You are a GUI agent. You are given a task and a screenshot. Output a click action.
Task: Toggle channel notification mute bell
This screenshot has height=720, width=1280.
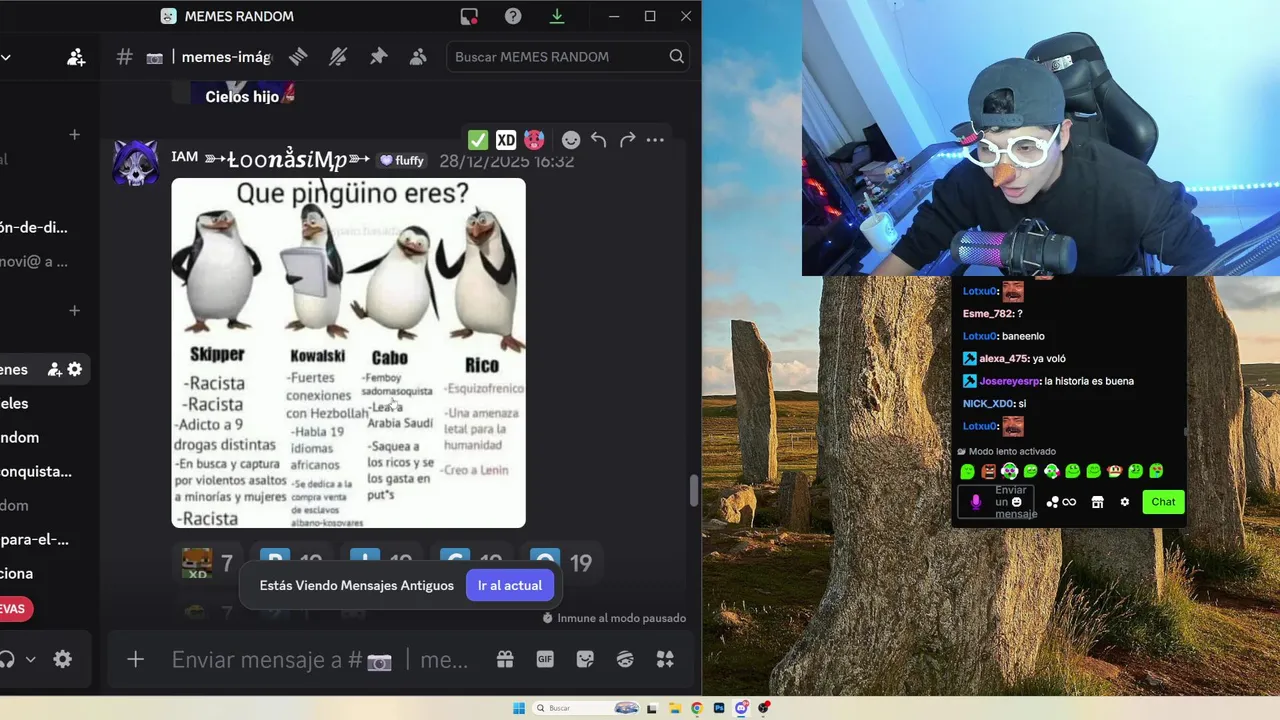(338, 57)
